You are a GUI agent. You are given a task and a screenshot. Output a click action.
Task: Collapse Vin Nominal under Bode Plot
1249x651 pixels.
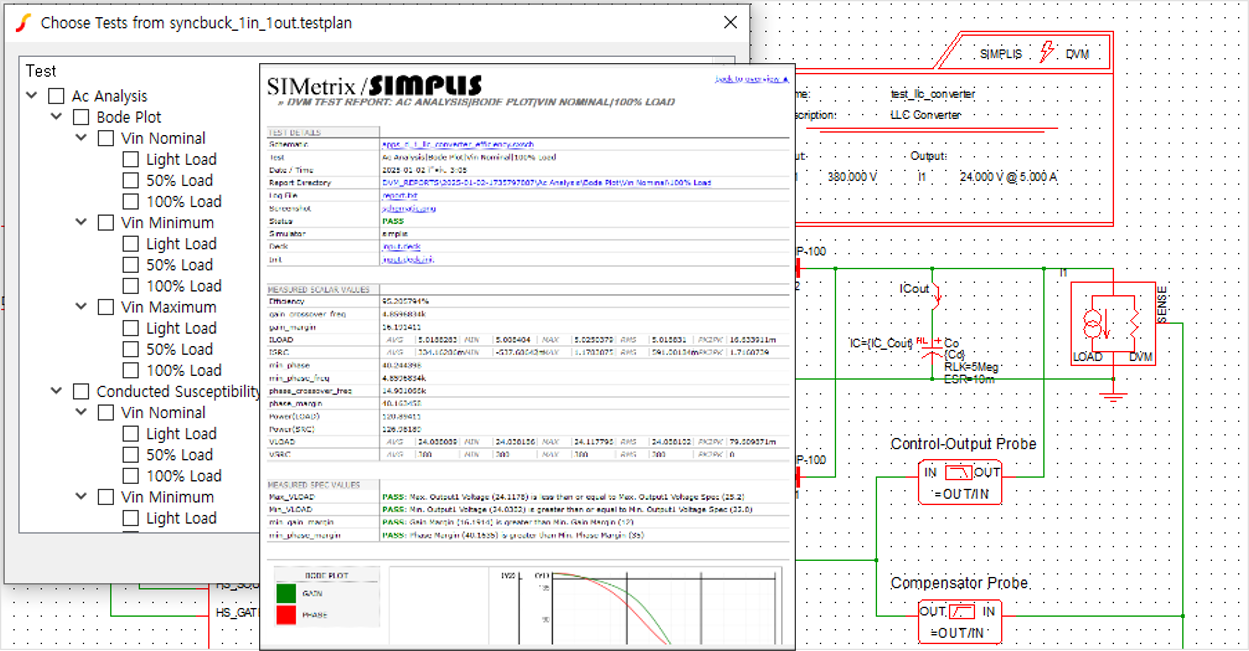click(x=81, y=138)
